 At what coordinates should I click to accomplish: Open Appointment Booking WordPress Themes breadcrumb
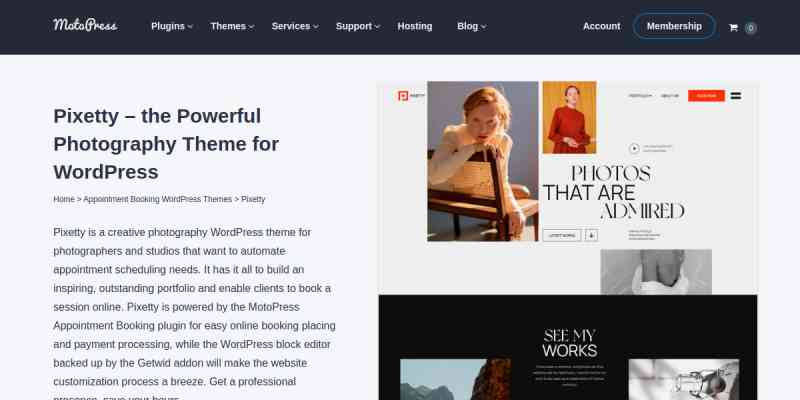158,199
